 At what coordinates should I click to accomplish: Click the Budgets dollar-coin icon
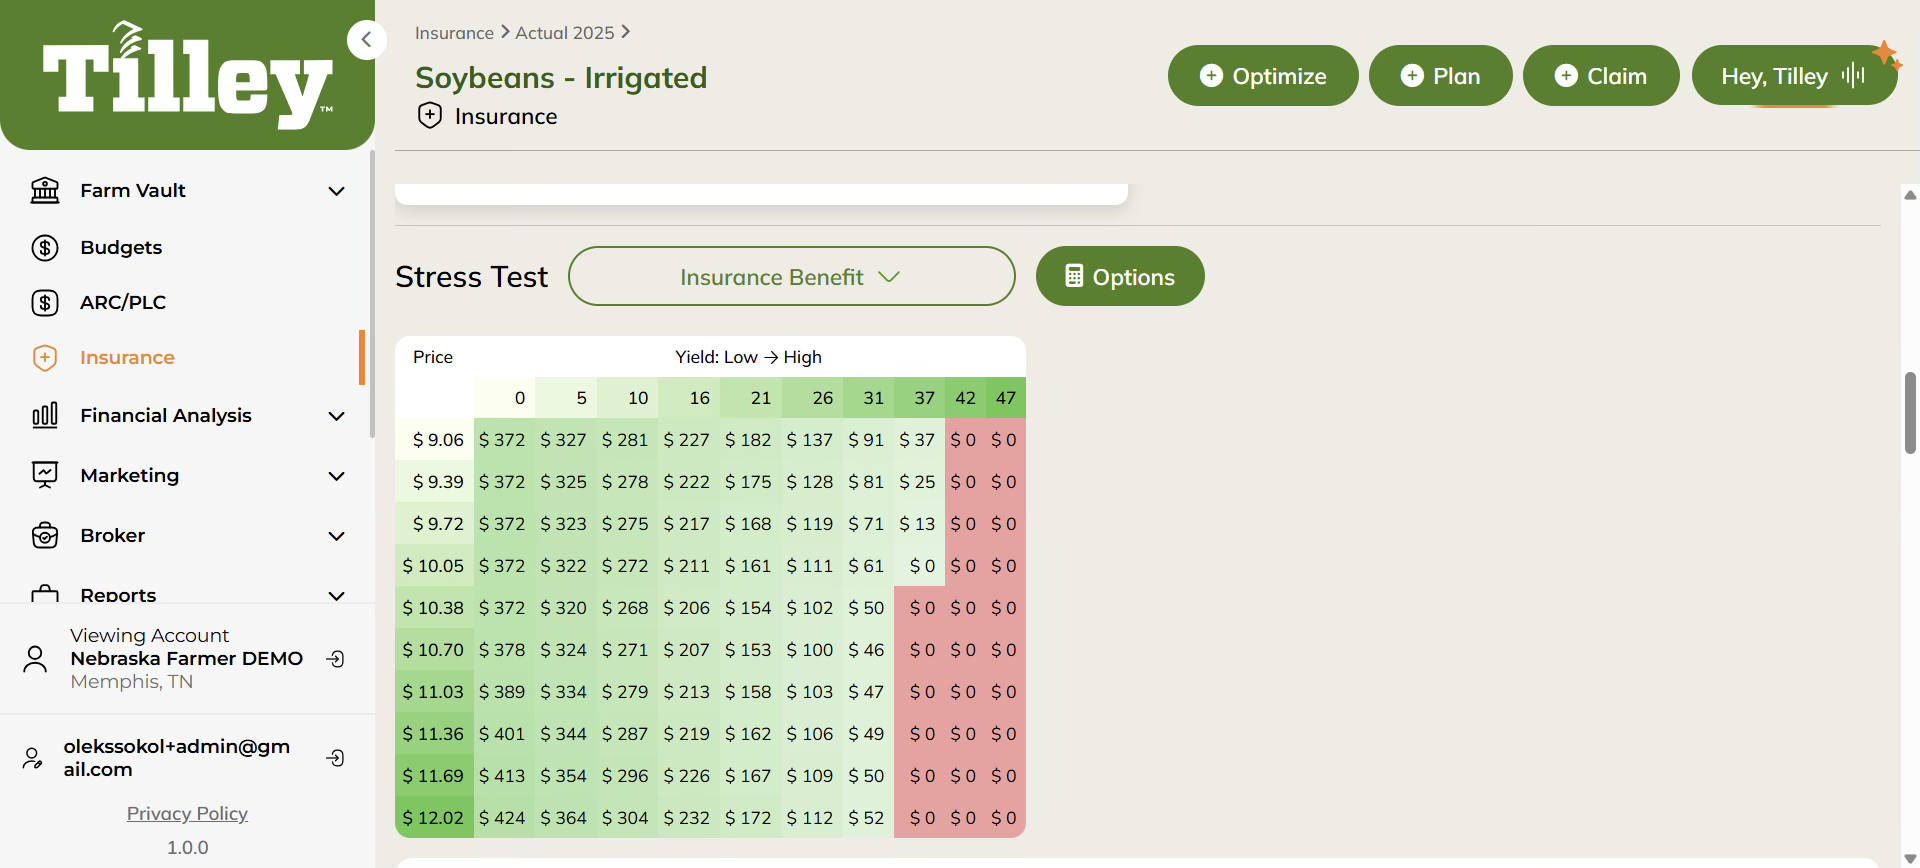click(45, 247)
